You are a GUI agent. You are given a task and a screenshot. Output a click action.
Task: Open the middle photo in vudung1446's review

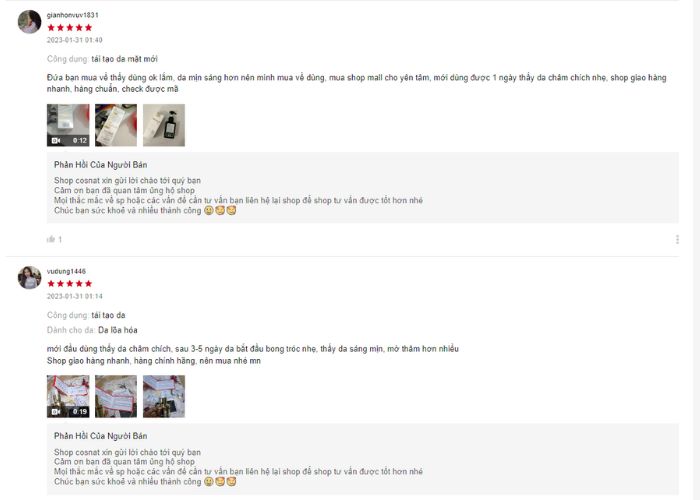point(116,396)
